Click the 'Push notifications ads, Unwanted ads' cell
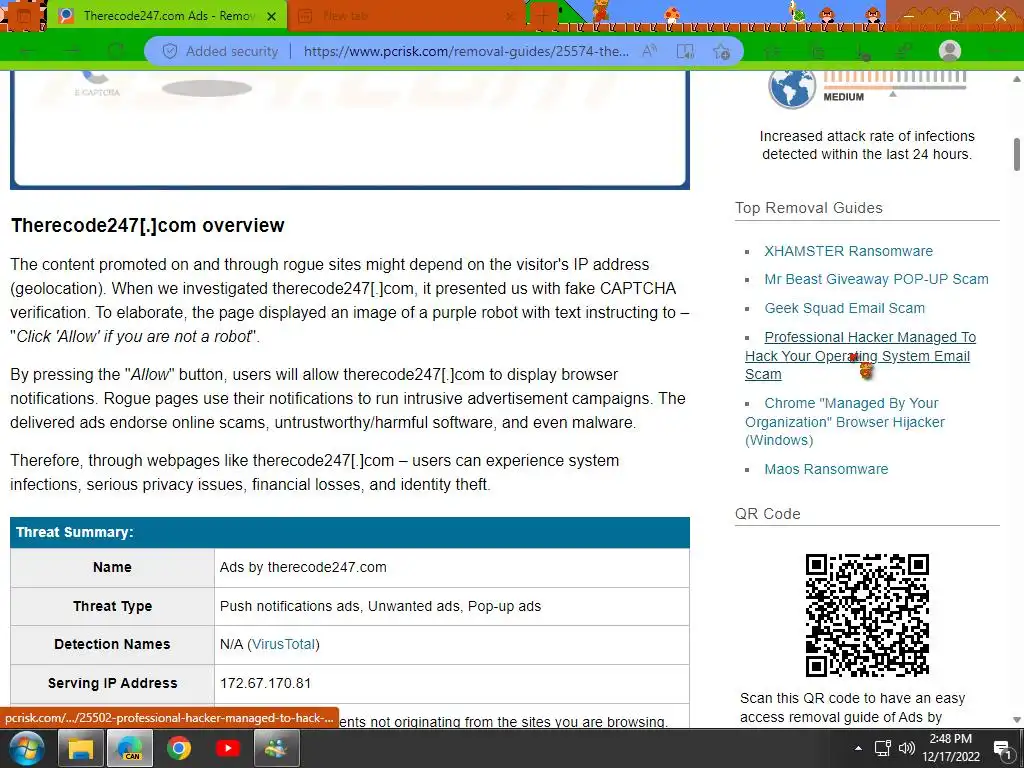Viewport: 1024px width, 768px height. point(452,607)
